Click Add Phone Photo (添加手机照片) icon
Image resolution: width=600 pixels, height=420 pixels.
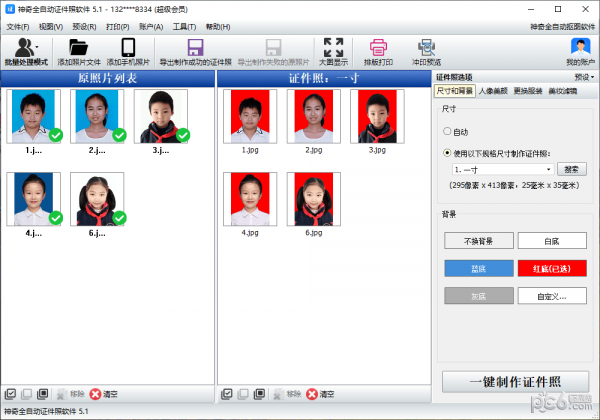point(128,51)
